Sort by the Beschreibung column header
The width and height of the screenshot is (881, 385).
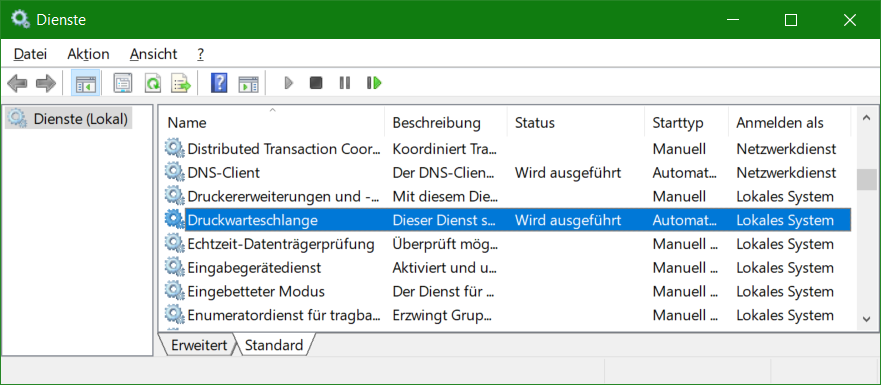(x=446, y=123)
